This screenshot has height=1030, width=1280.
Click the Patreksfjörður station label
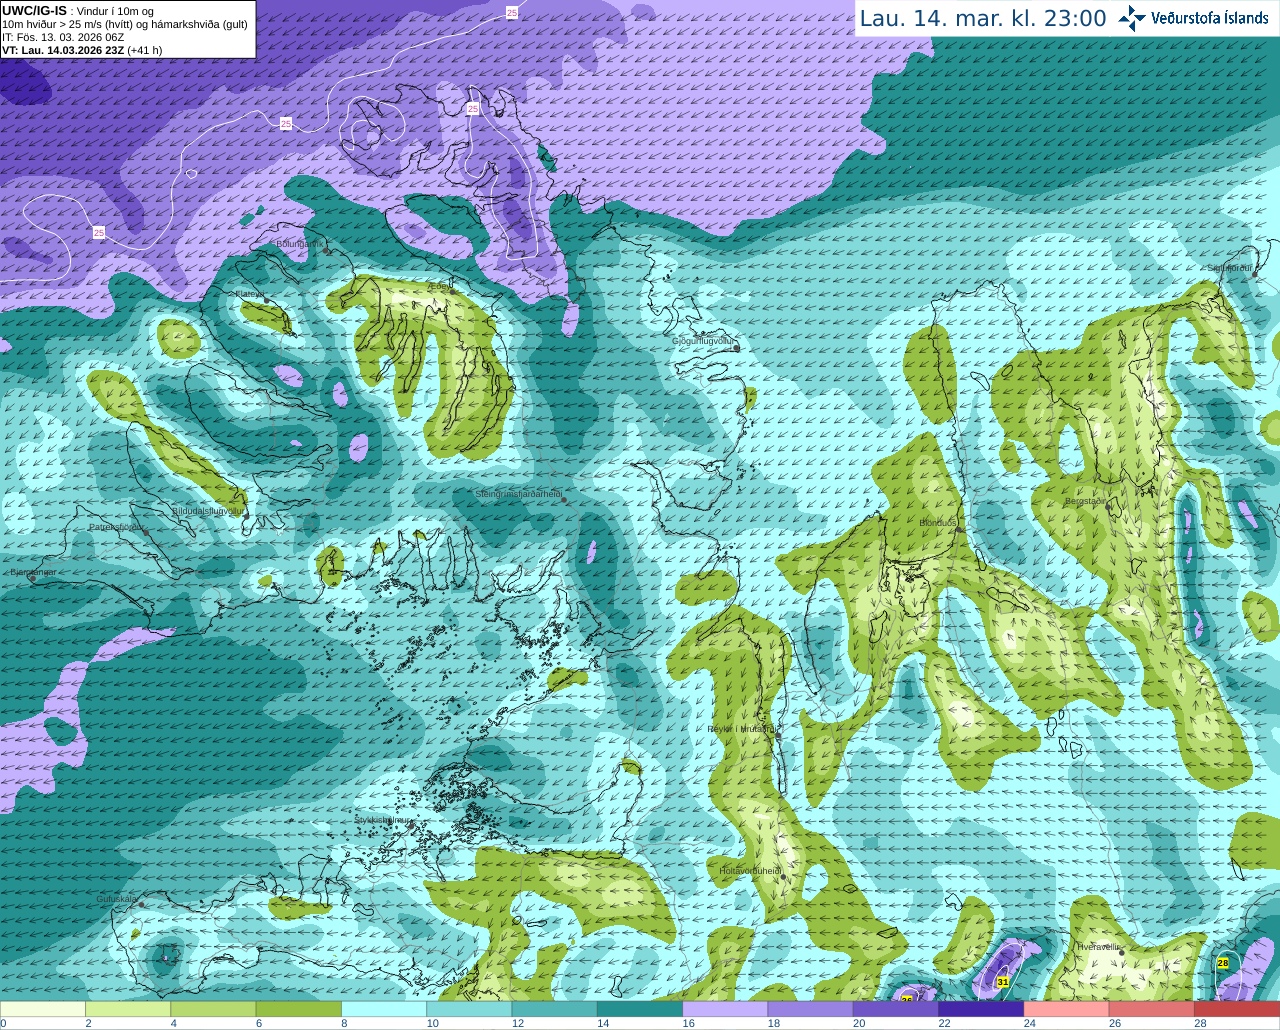(116, 526)
